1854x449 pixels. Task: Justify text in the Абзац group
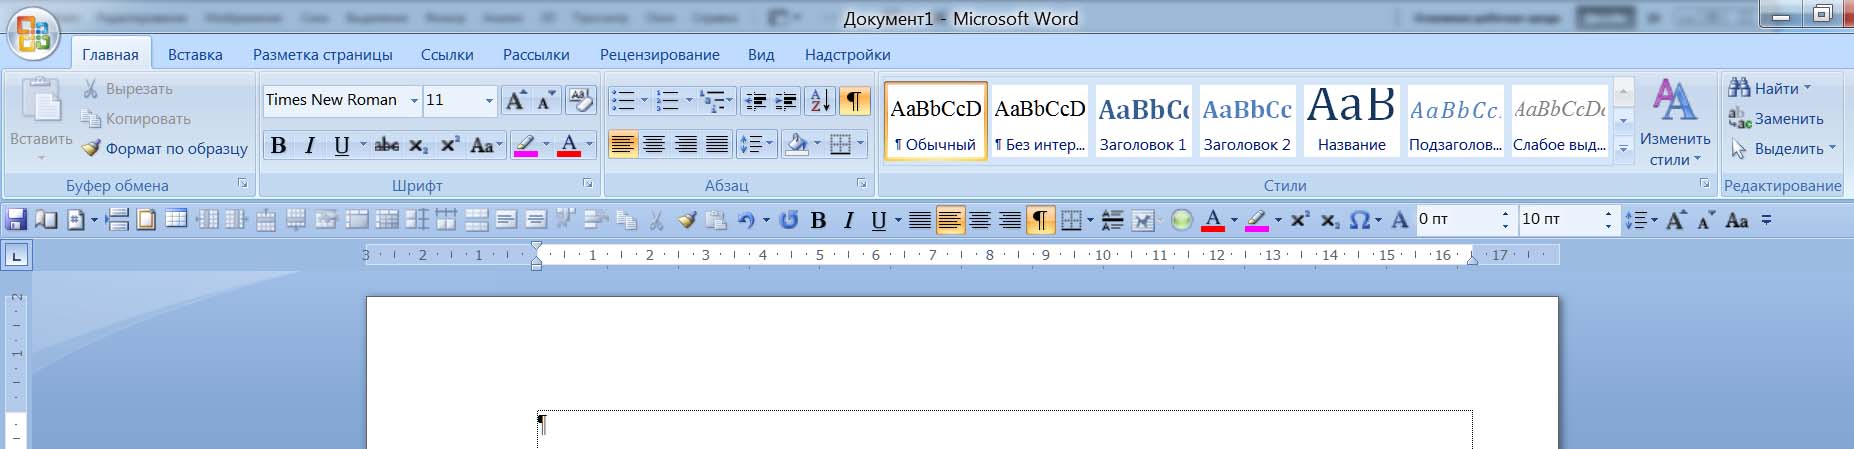(717, 145)
